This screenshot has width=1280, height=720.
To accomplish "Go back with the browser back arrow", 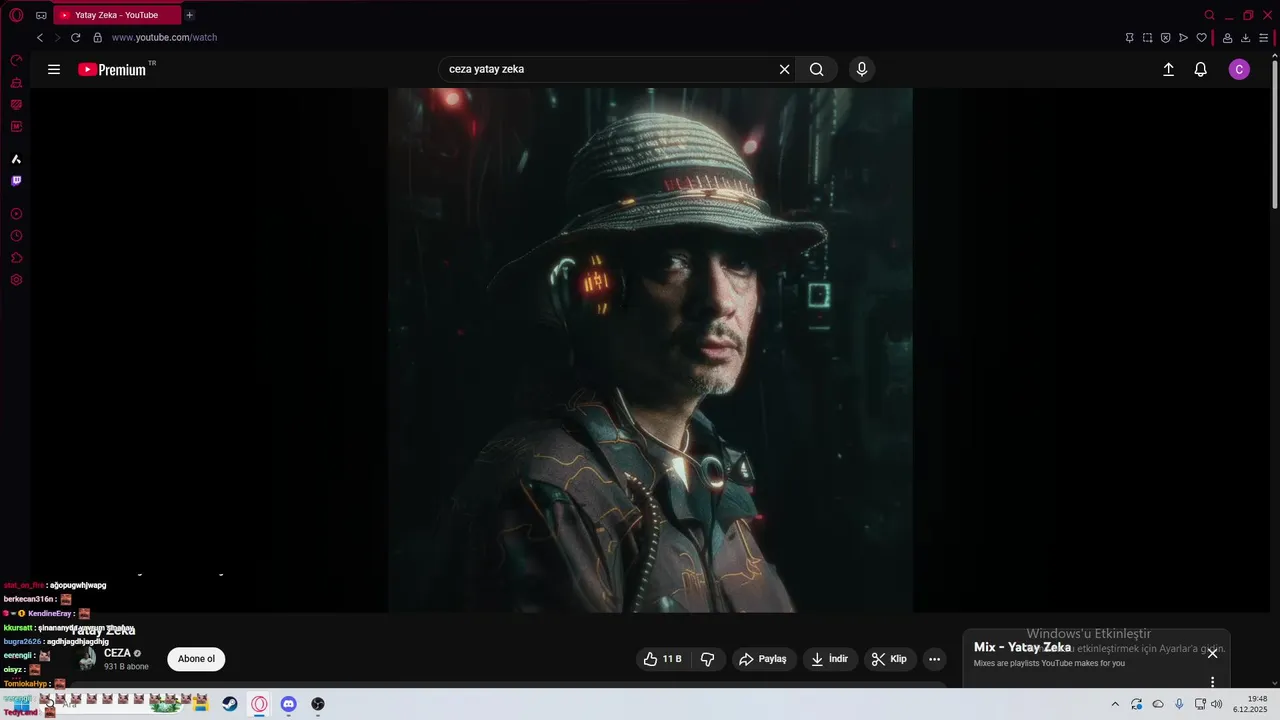I will pos(40,38).
